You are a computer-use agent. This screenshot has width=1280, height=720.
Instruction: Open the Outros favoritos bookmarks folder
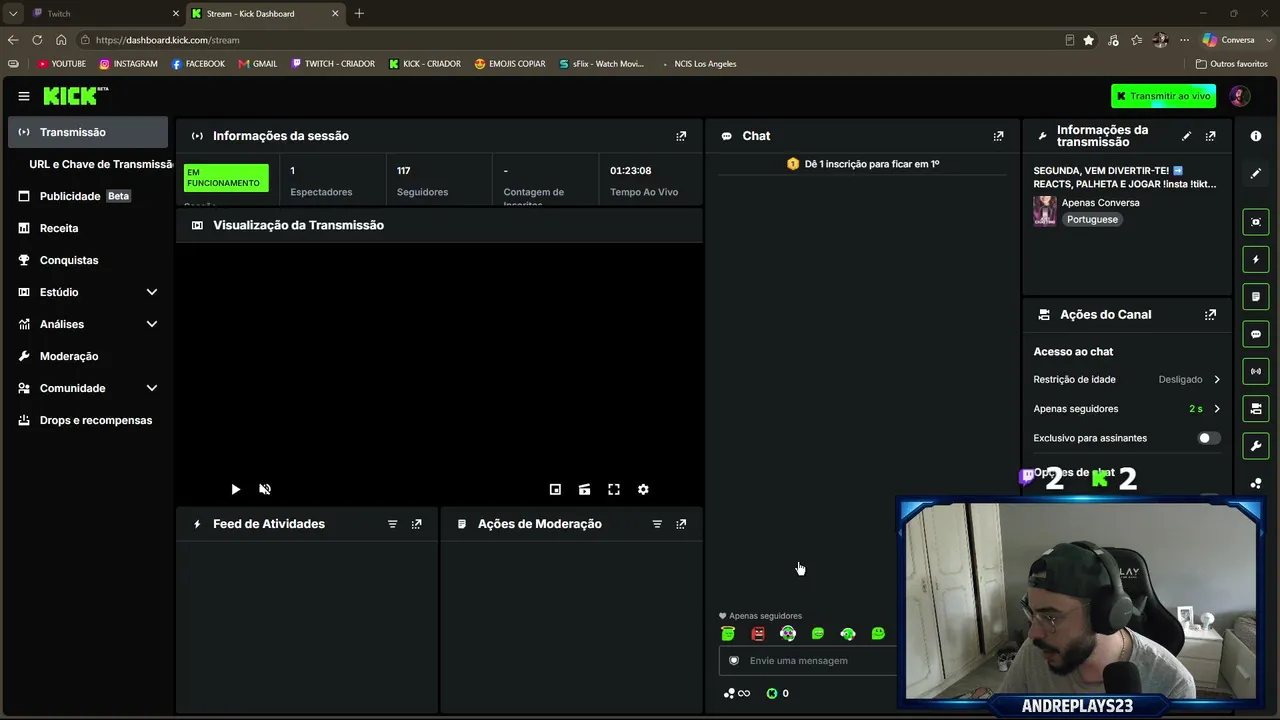click(x=1232, y=64)
